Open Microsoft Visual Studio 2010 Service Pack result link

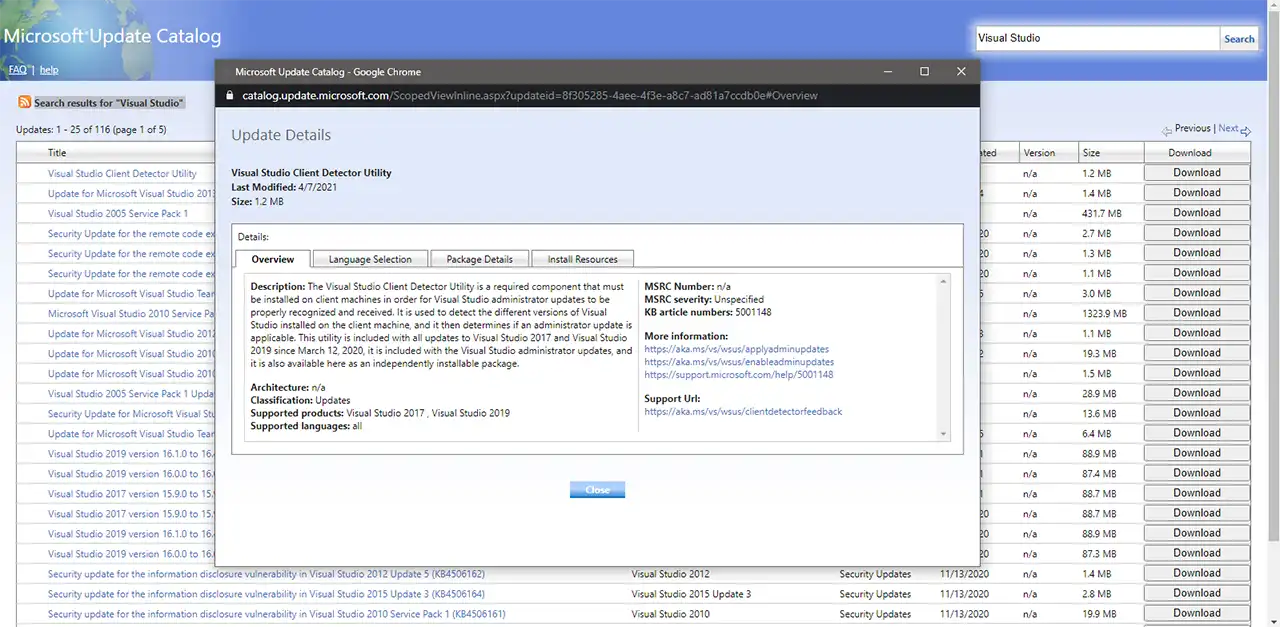click(131, 314)
